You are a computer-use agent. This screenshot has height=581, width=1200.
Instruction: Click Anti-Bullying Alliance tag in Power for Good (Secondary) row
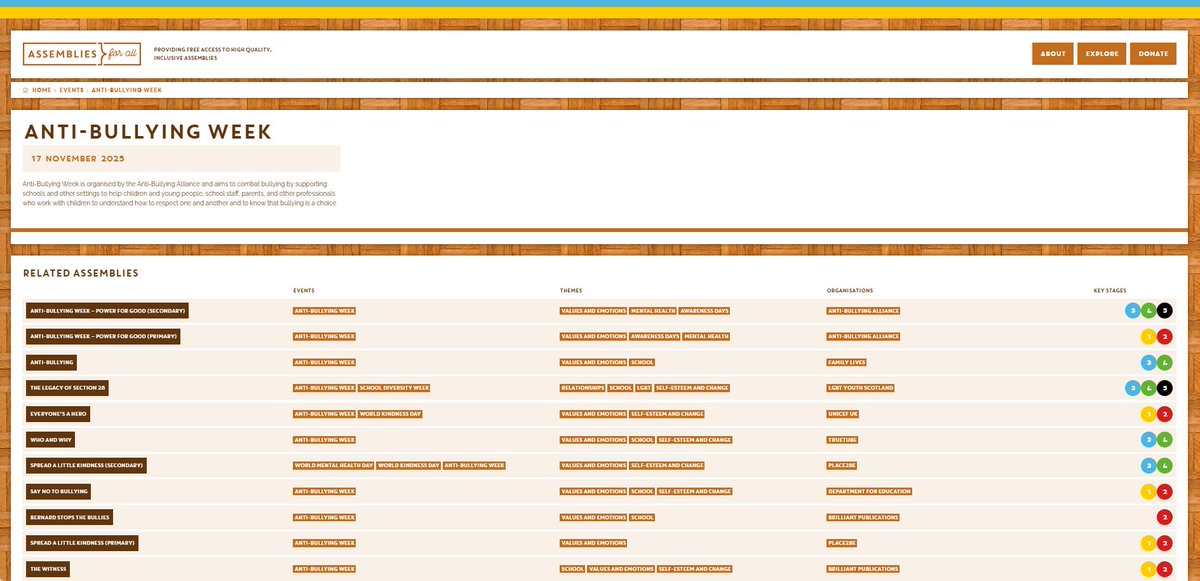point(863,310)
